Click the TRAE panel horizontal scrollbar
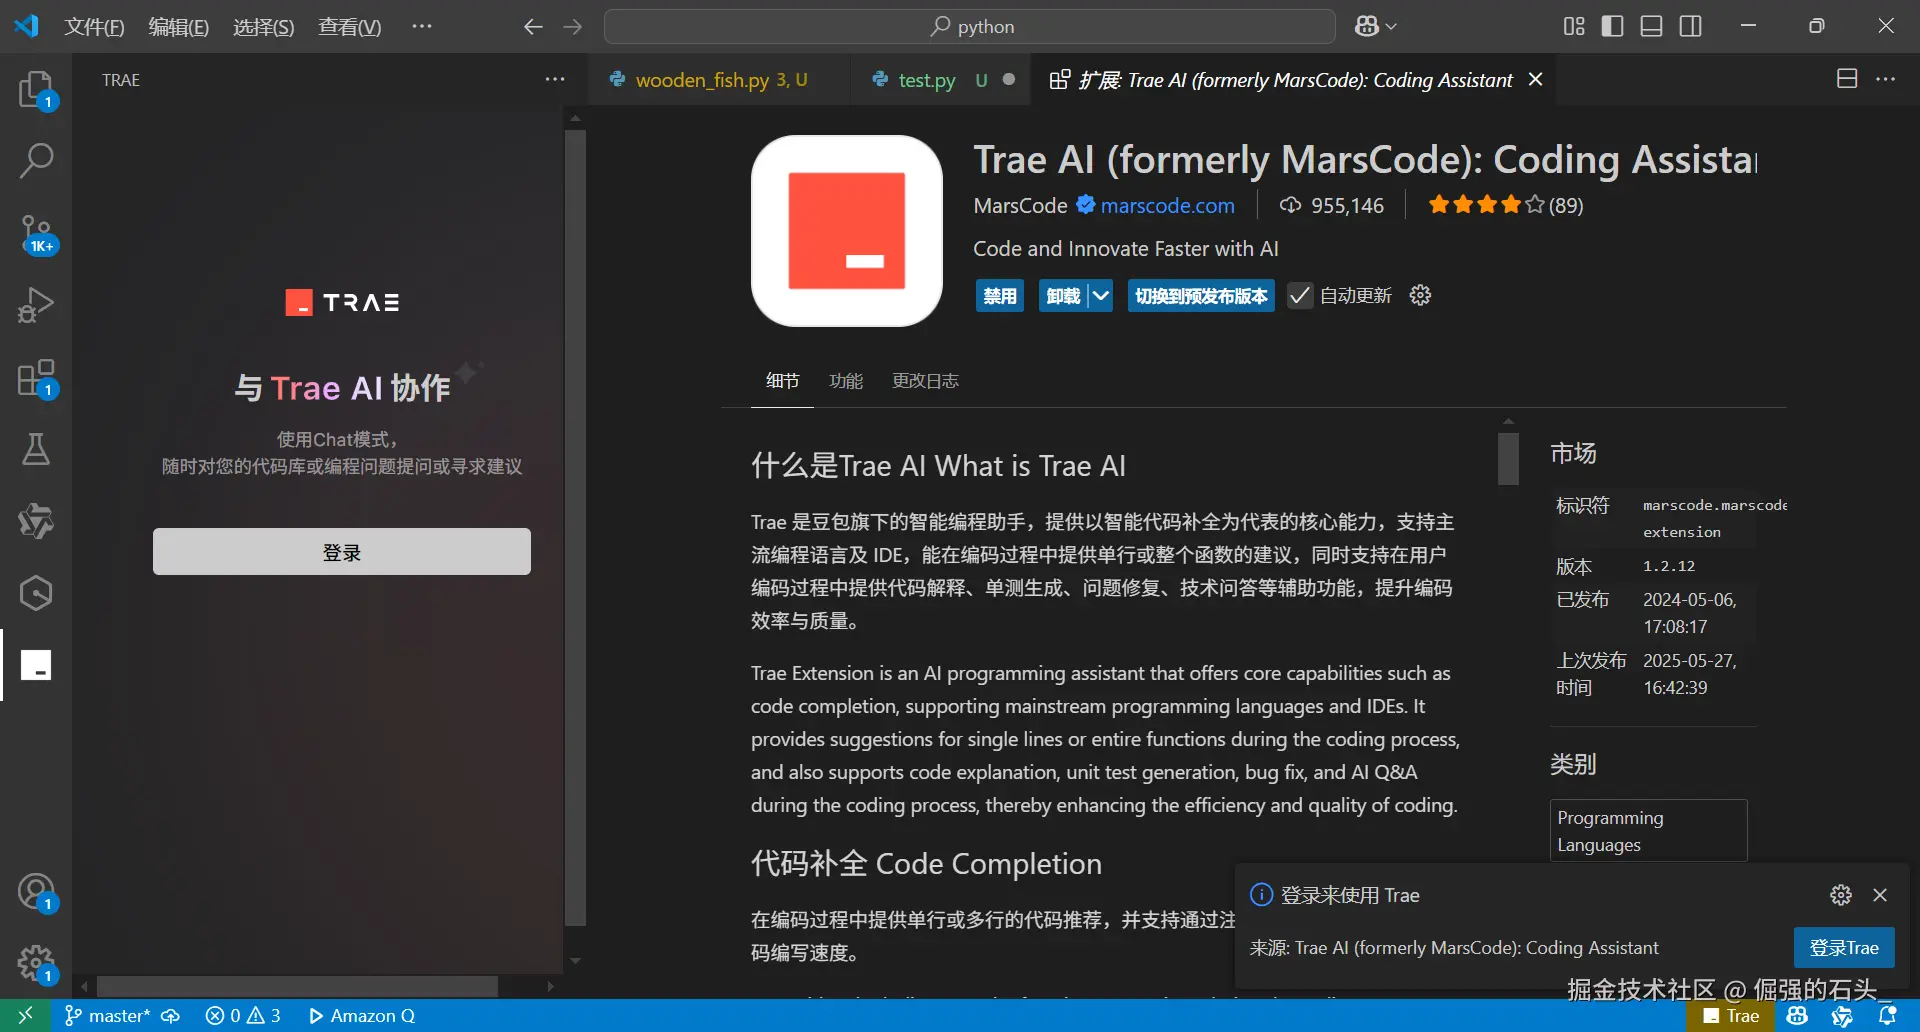The height and width of the screenshot is (1032, 1920). pos(297,986)
